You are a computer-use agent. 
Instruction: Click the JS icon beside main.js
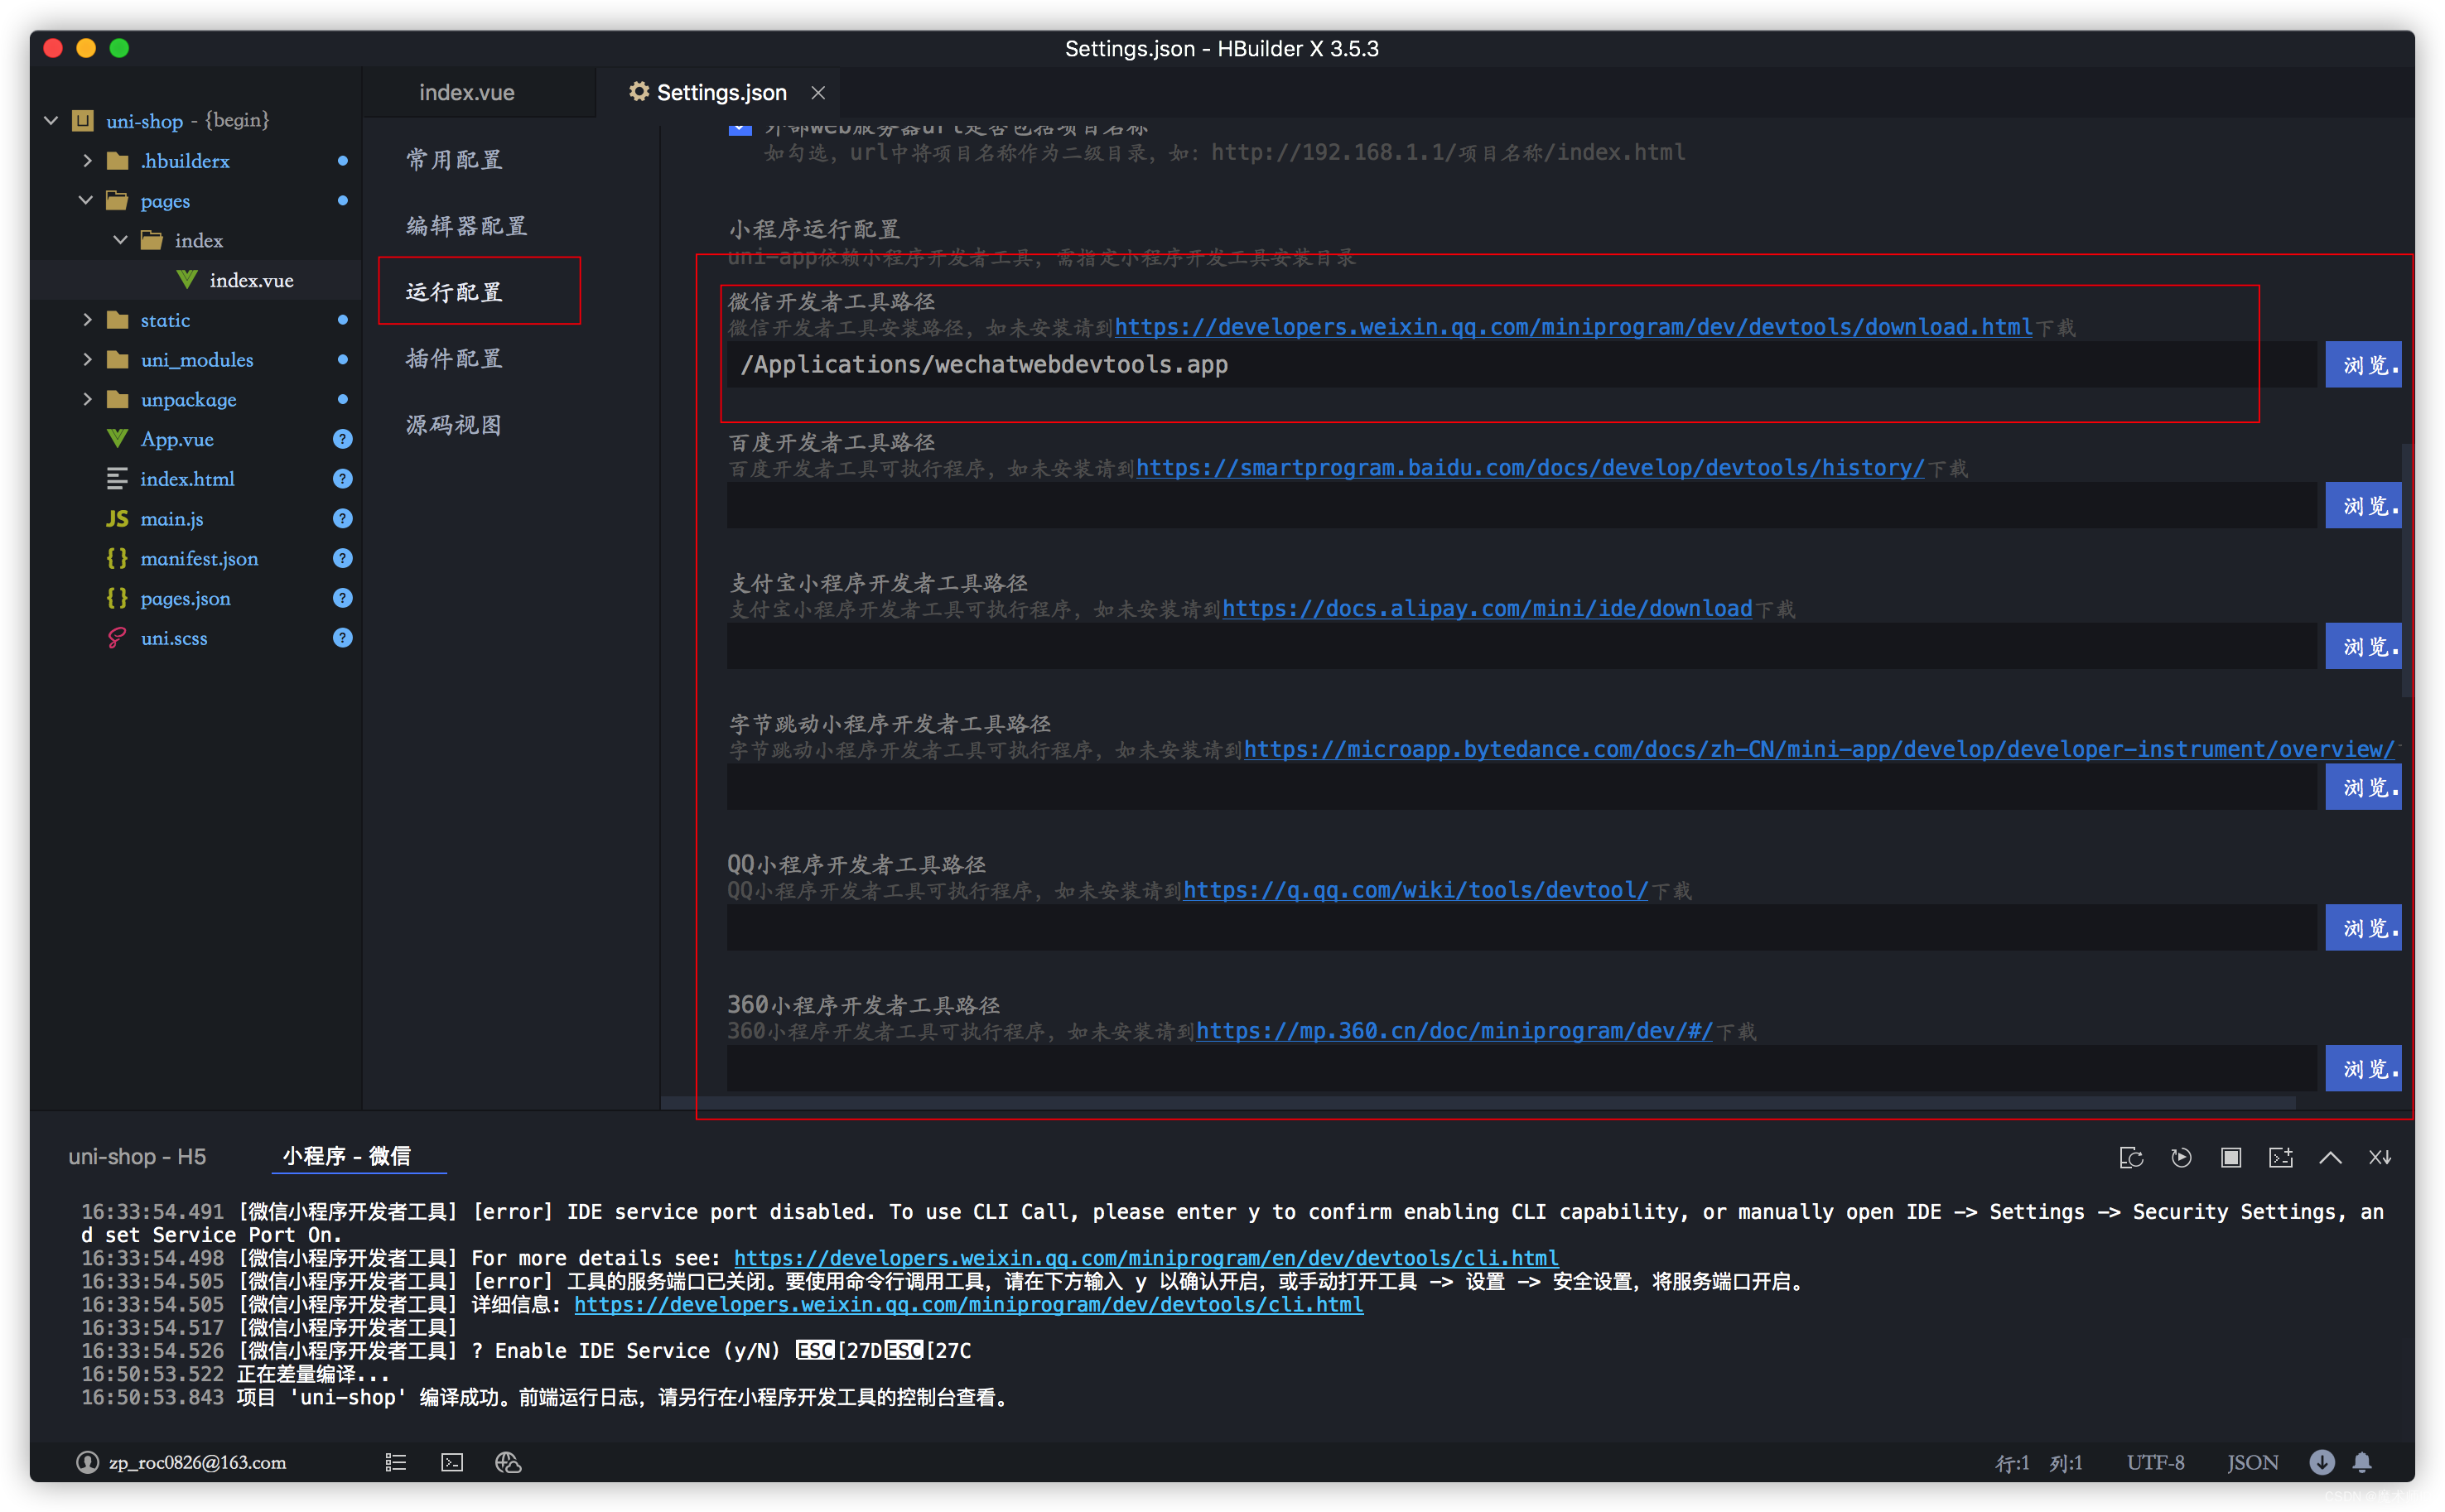pos(117,518)
